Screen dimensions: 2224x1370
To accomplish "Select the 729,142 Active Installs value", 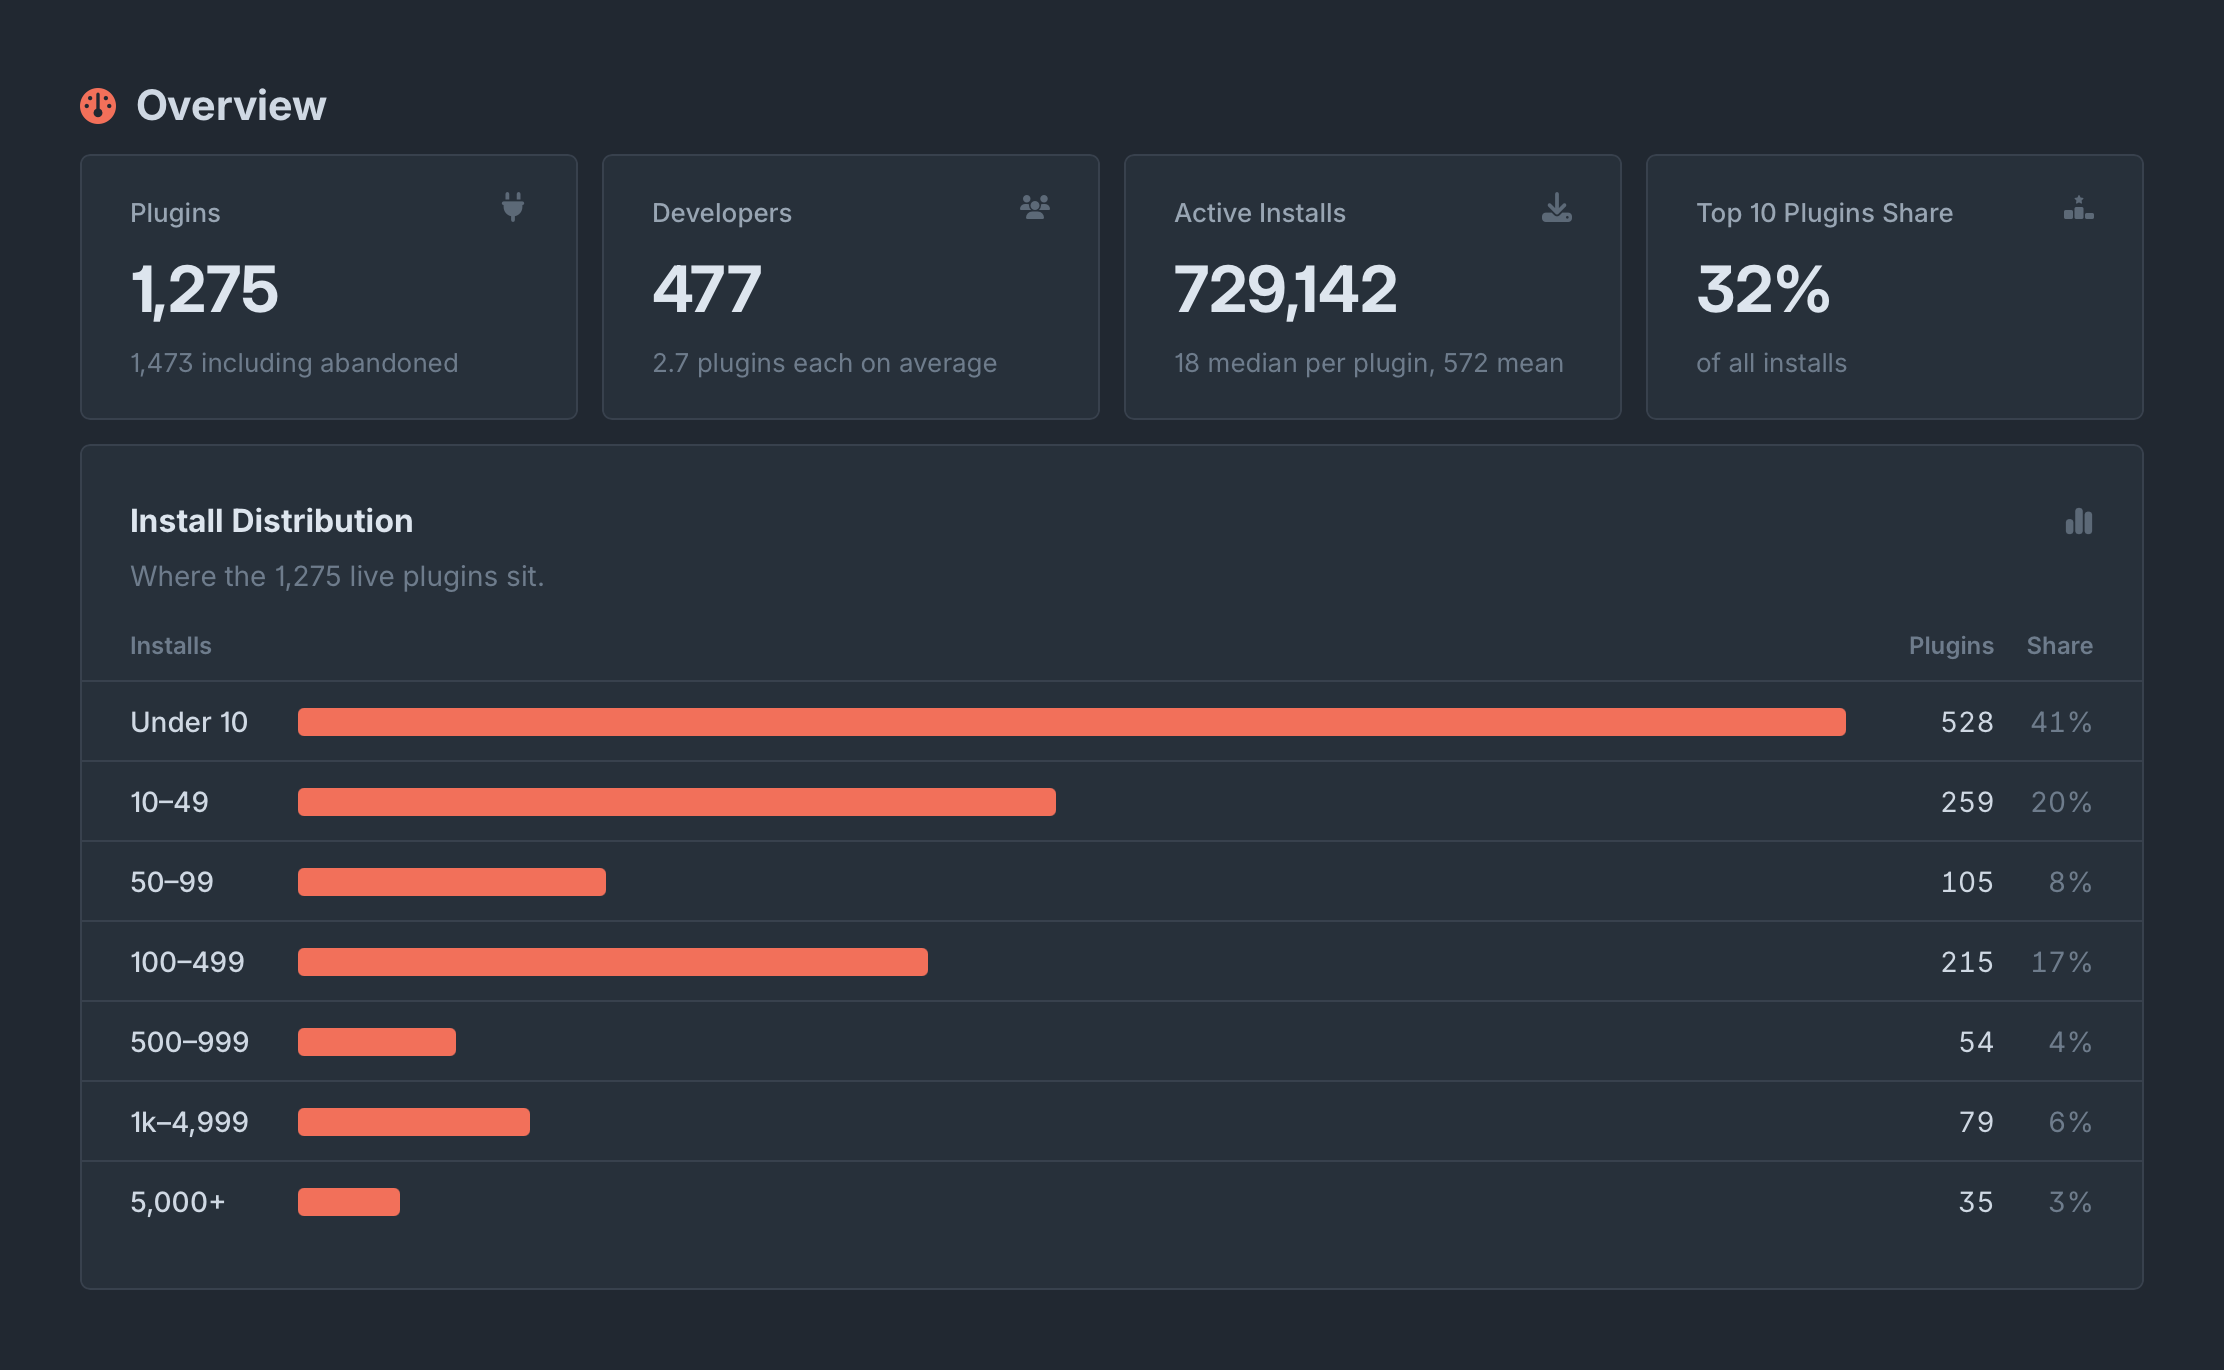I will 1285,290.
